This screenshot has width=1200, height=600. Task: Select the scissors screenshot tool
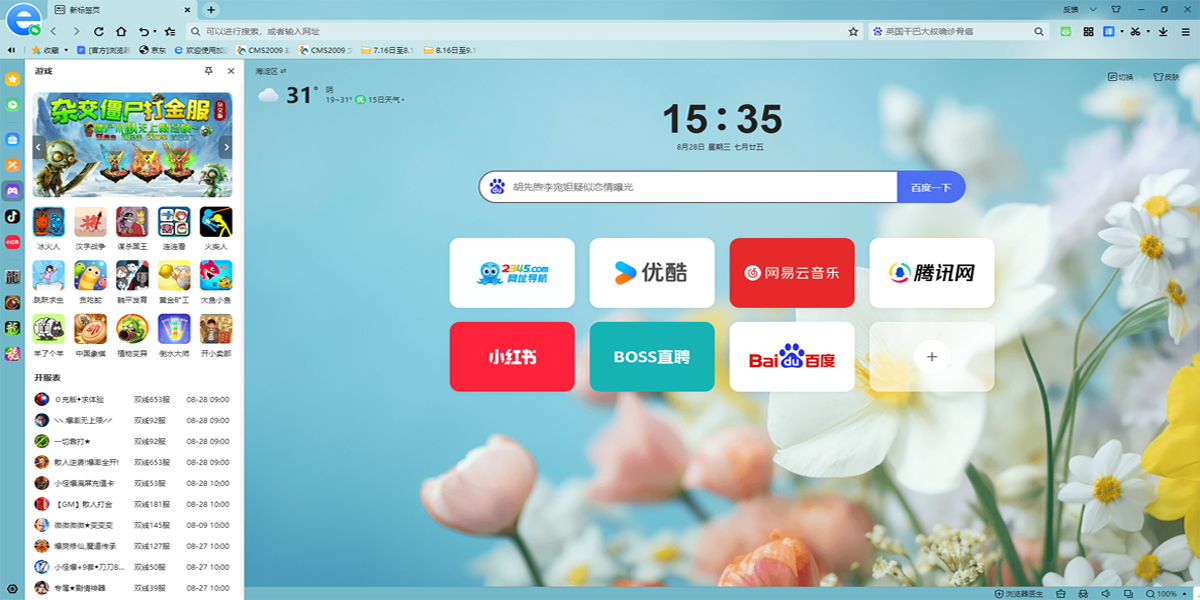coord(1135,31)
